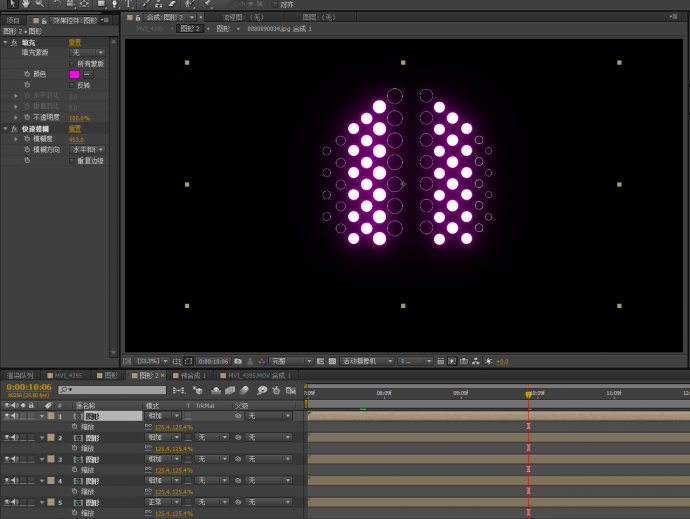
Task: Select the Type (T) tool
Action: [129, 4]
